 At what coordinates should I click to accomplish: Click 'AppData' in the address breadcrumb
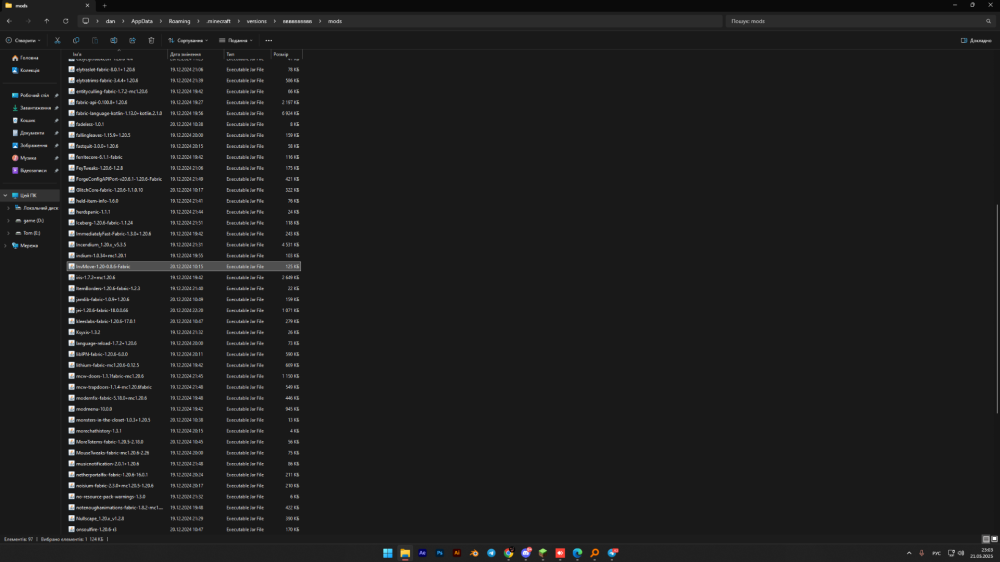142,21
